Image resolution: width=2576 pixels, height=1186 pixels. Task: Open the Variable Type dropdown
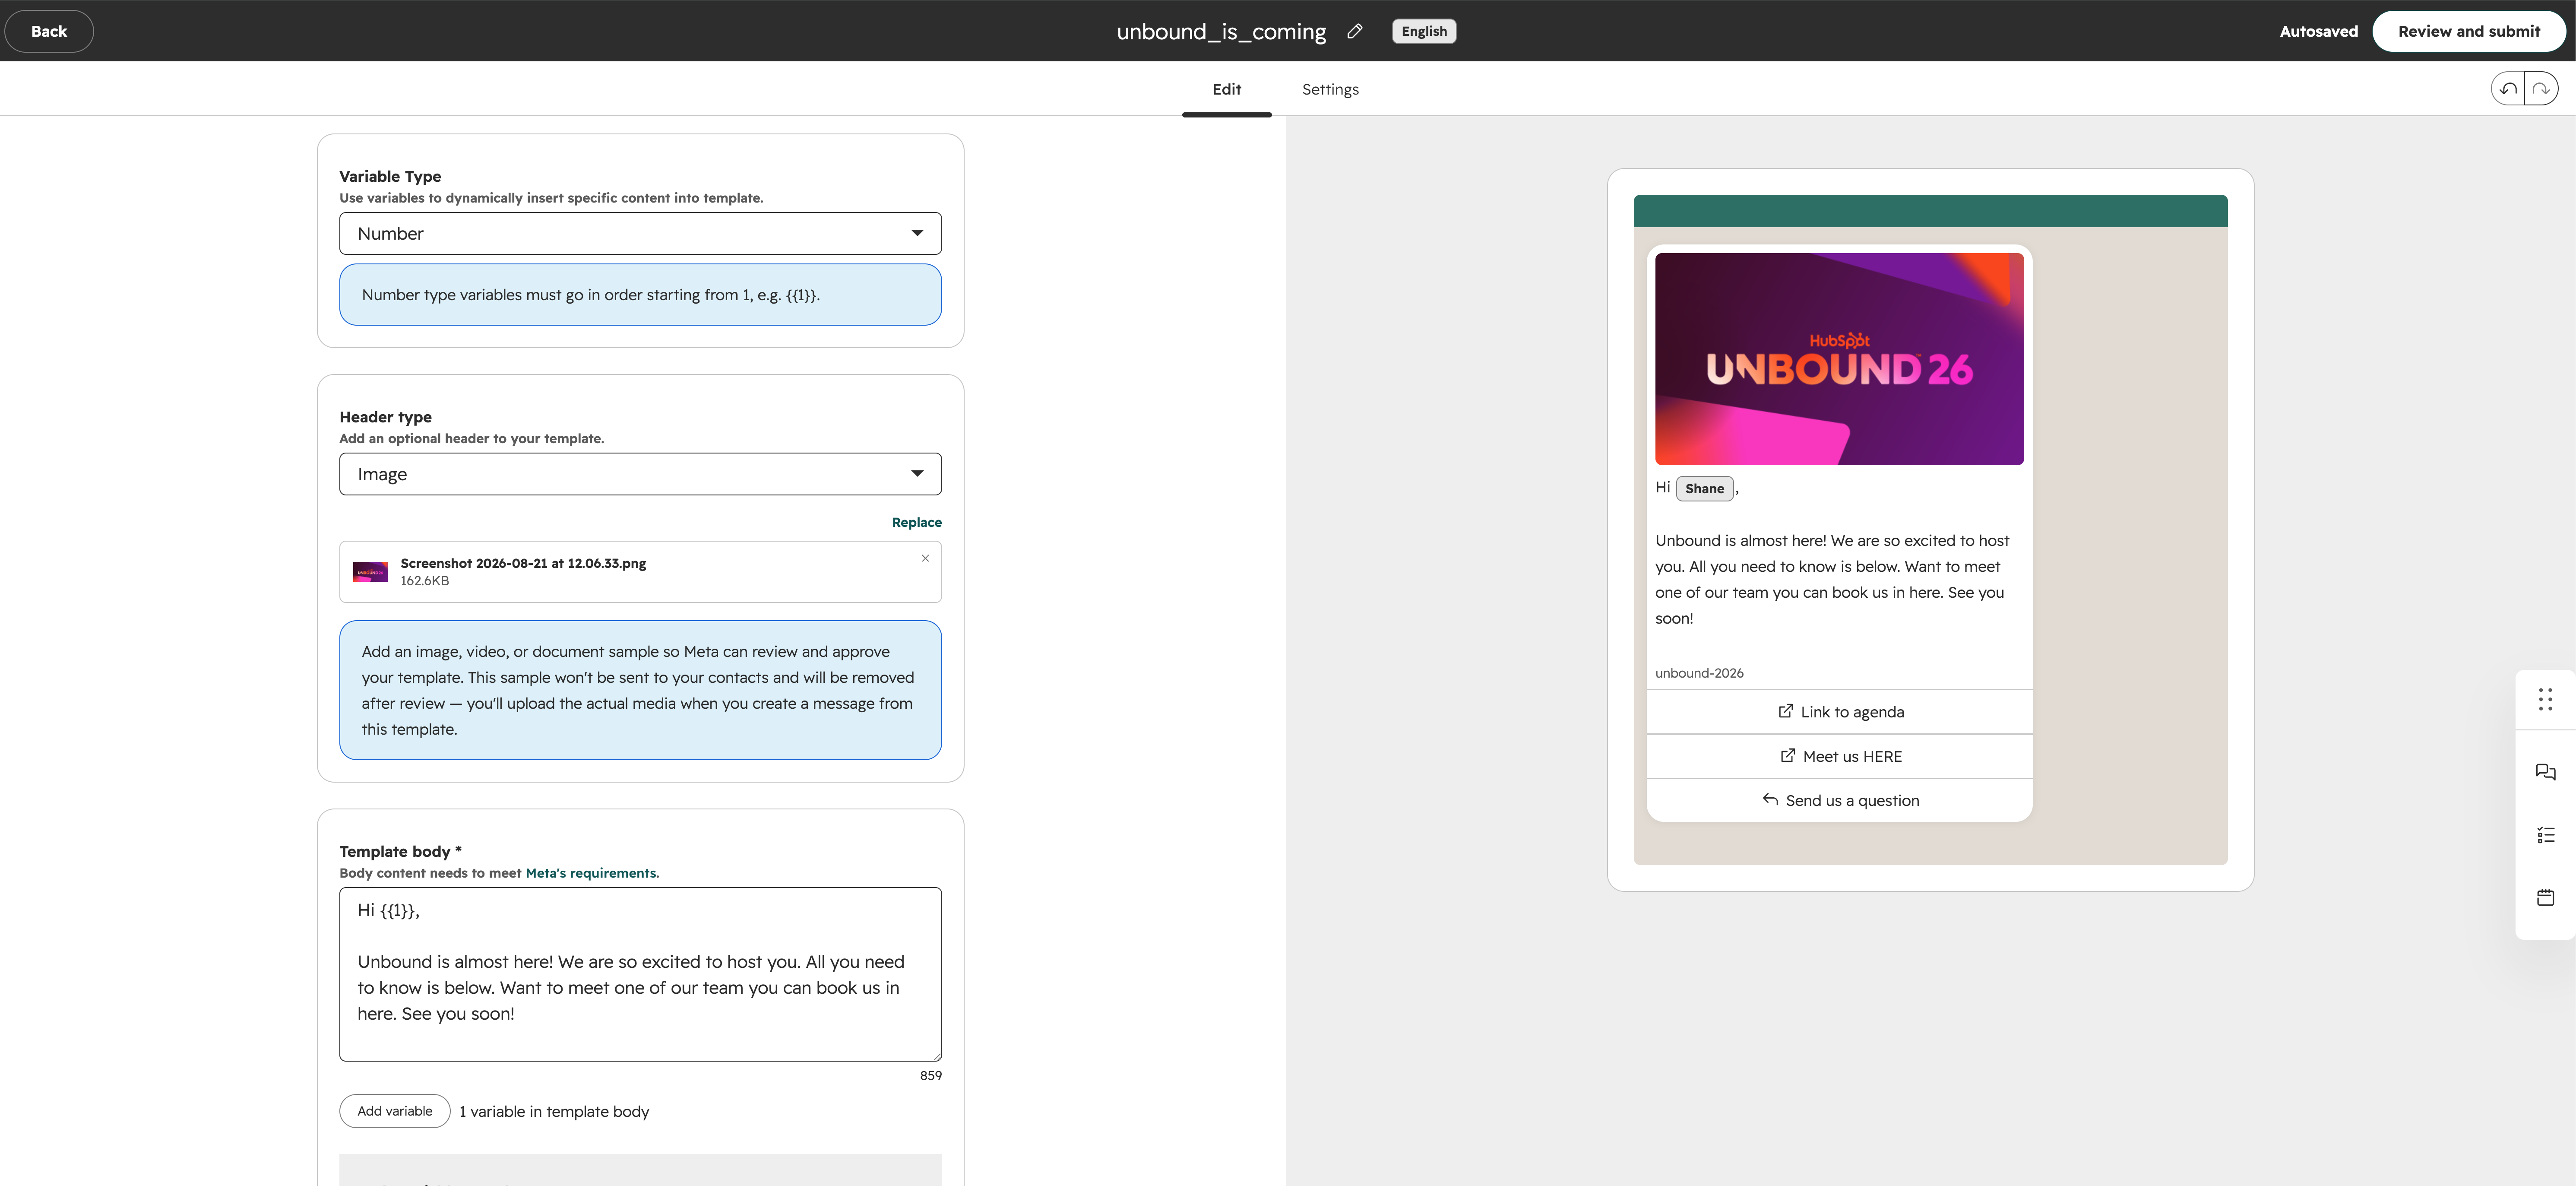tap(640, 233)
